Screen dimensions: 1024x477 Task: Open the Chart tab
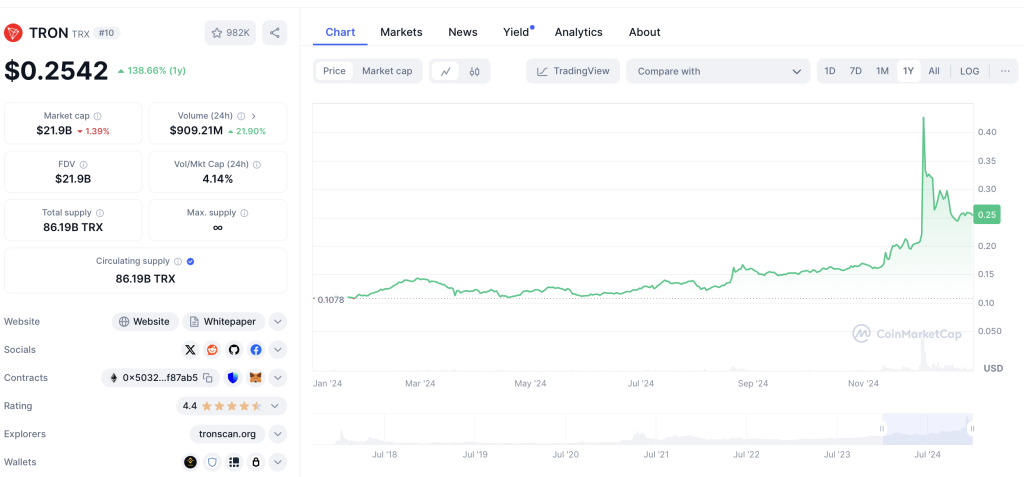coord(340,32)
